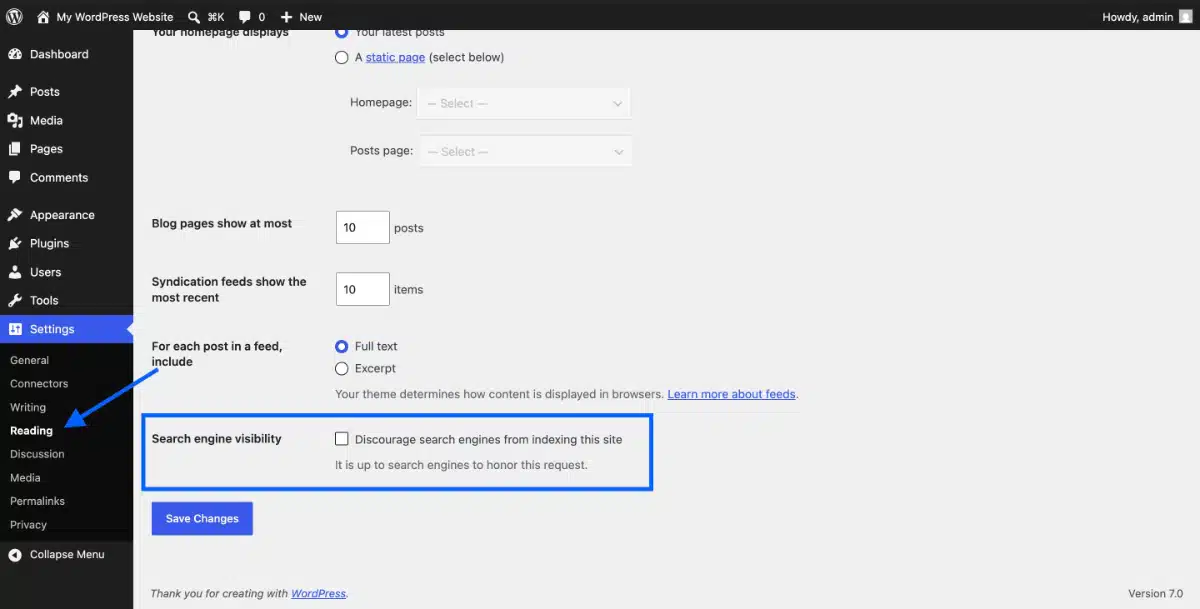Select Full text feed option

(x=342, y=346)
